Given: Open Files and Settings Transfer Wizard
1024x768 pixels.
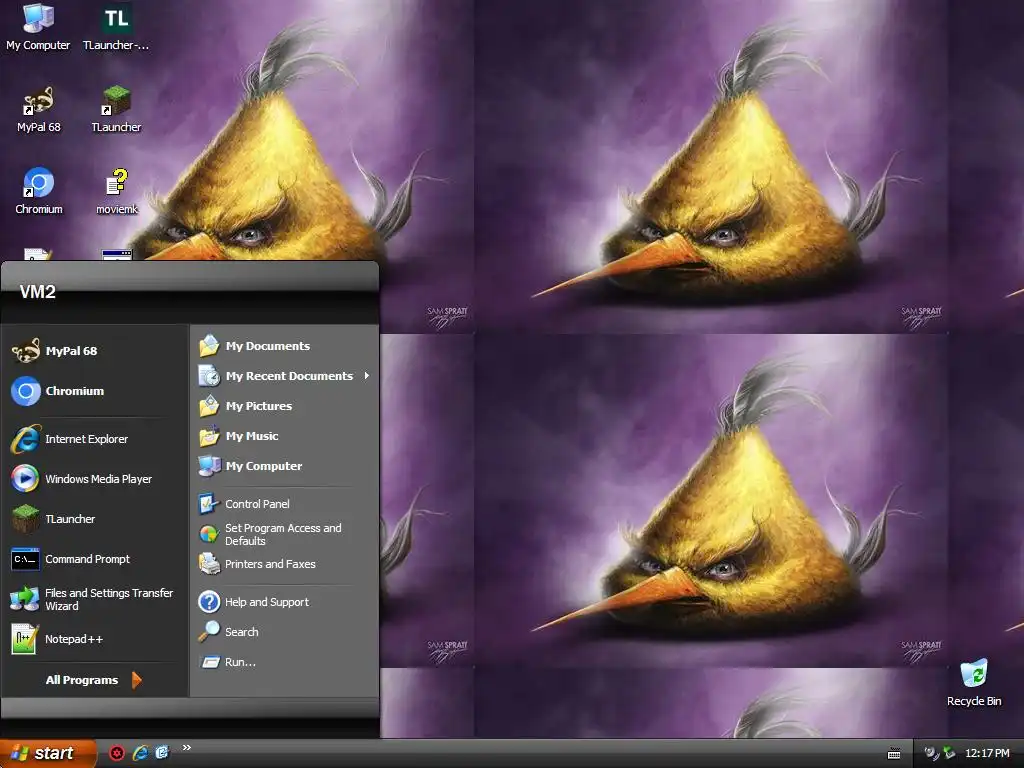Looking at the screenshot, I should (x=95, y=599).
